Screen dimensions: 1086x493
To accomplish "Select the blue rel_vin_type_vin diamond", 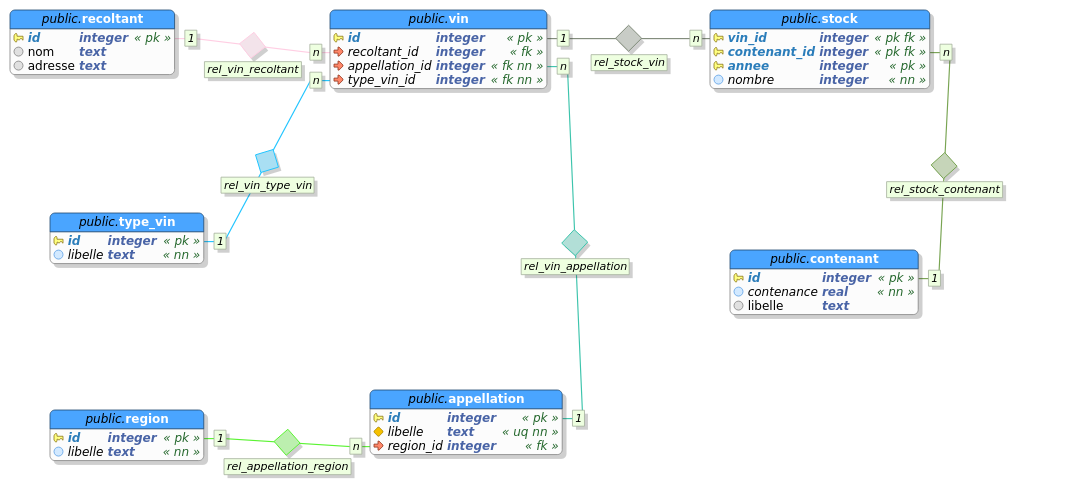I will point(267,161).
